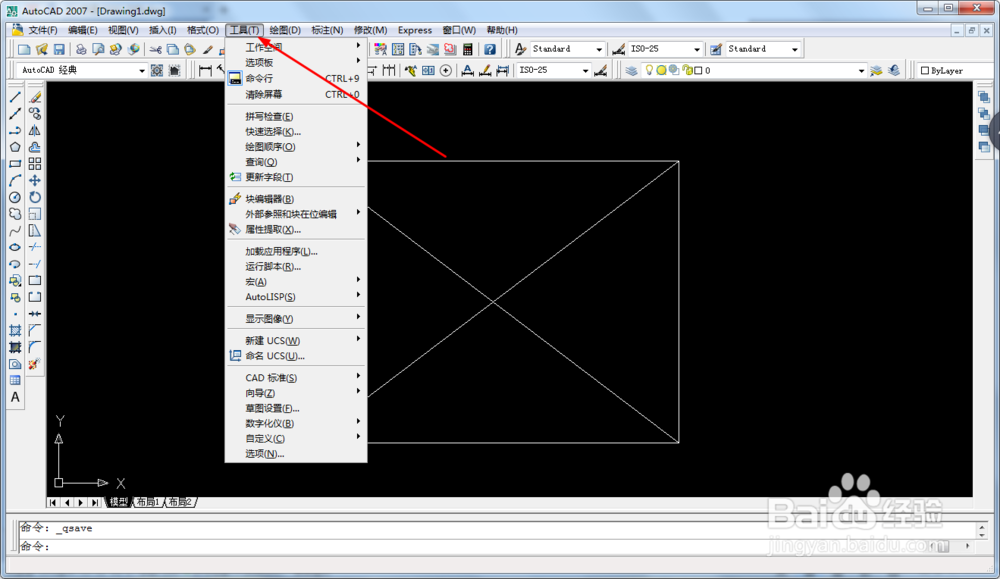Choose 草图设置(F)... menu entry
This screenshot has width=1000, height=579.
point(296,408)
